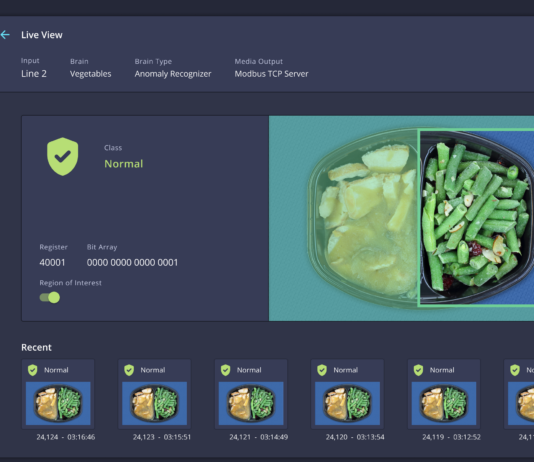Click the Class value 'Normal'

[124, 164]
